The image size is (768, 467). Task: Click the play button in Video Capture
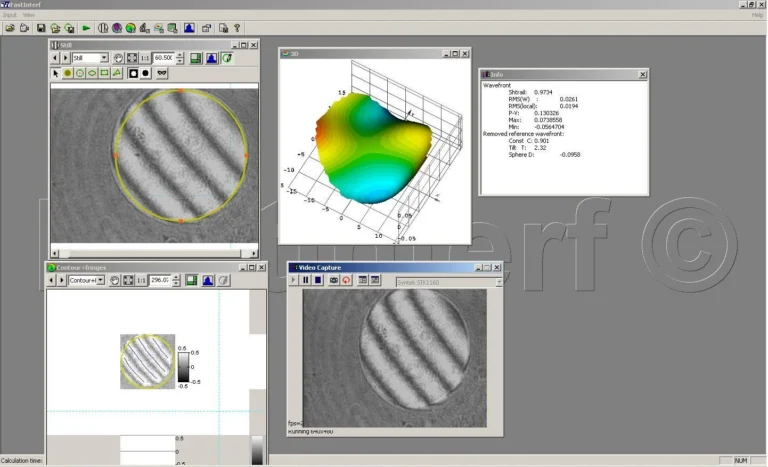[293, 280]
